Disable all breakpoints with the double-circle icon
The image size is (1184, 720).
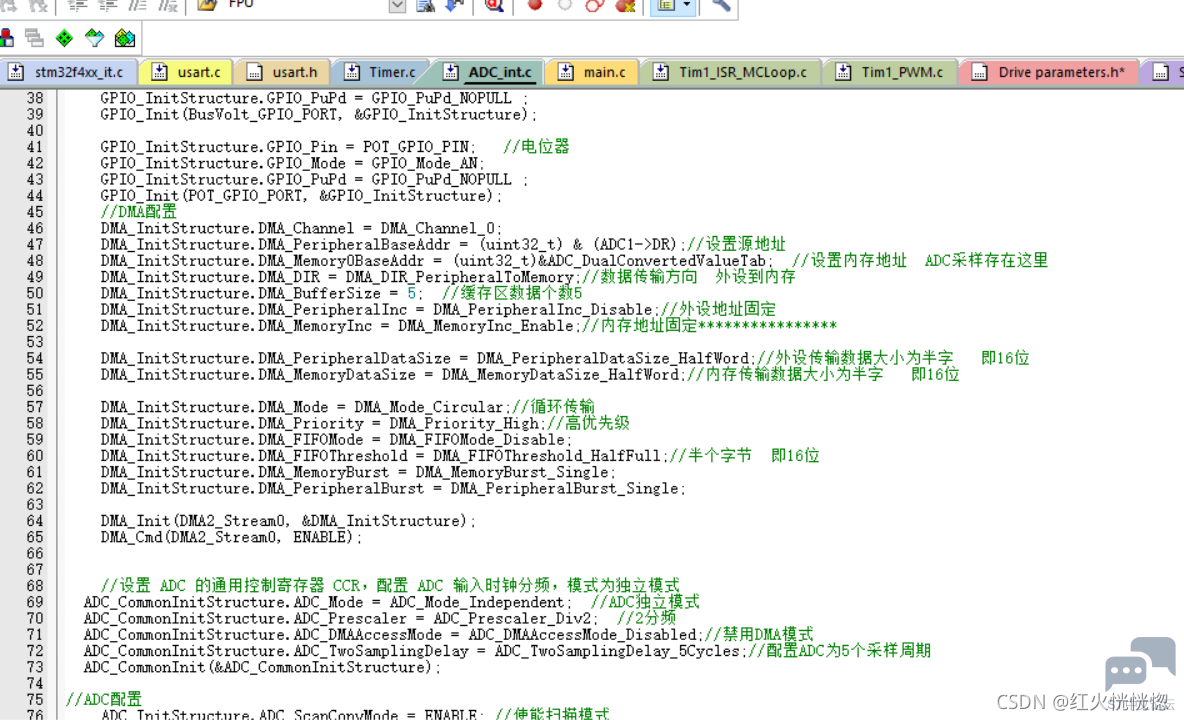[x=594, y=5]
